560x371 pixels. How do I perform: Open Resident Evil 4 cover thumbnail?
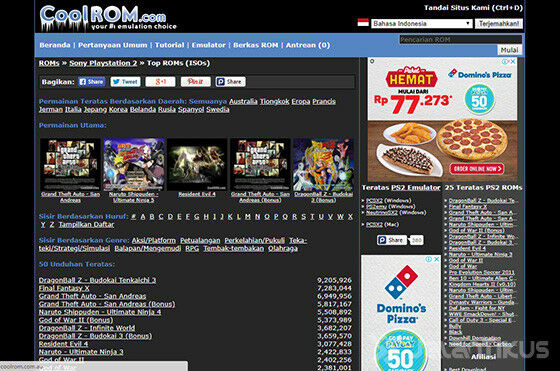(197, 165)
